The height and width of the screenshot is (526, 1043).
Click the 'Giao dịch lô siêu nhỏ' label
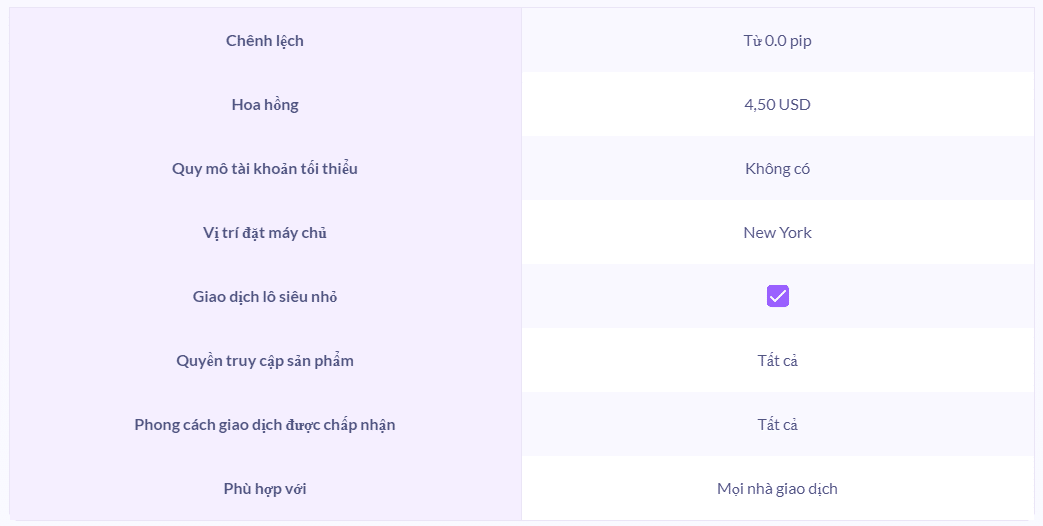pyautogui.click(x=265, y=297)
